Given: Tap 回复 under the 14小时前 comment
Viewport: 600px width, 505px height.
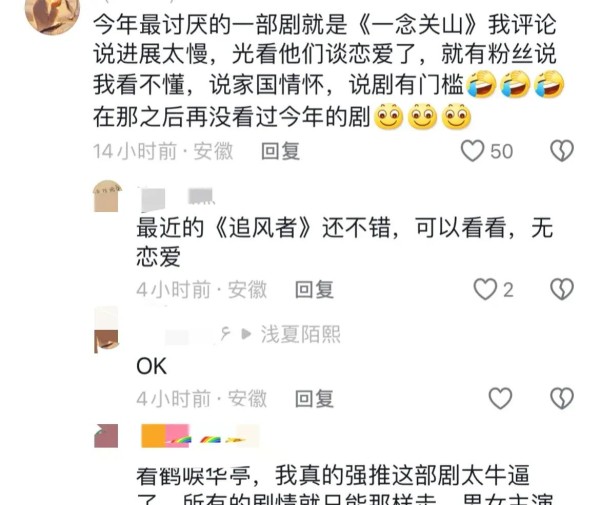Looking at the screenshot, I should [x=280, y=151].
